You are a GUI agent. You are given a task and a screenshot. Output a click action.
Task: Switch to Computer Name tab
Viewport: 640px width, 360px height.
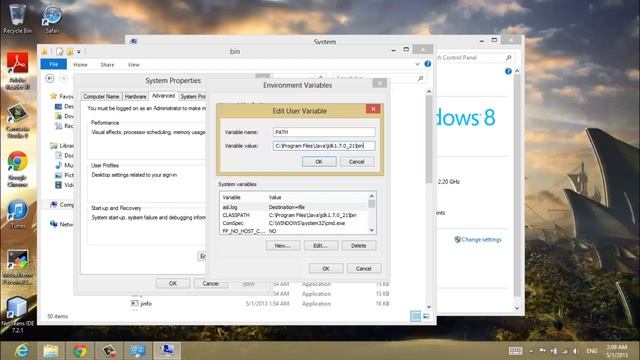pyautogui.click(x=101, y=96)
